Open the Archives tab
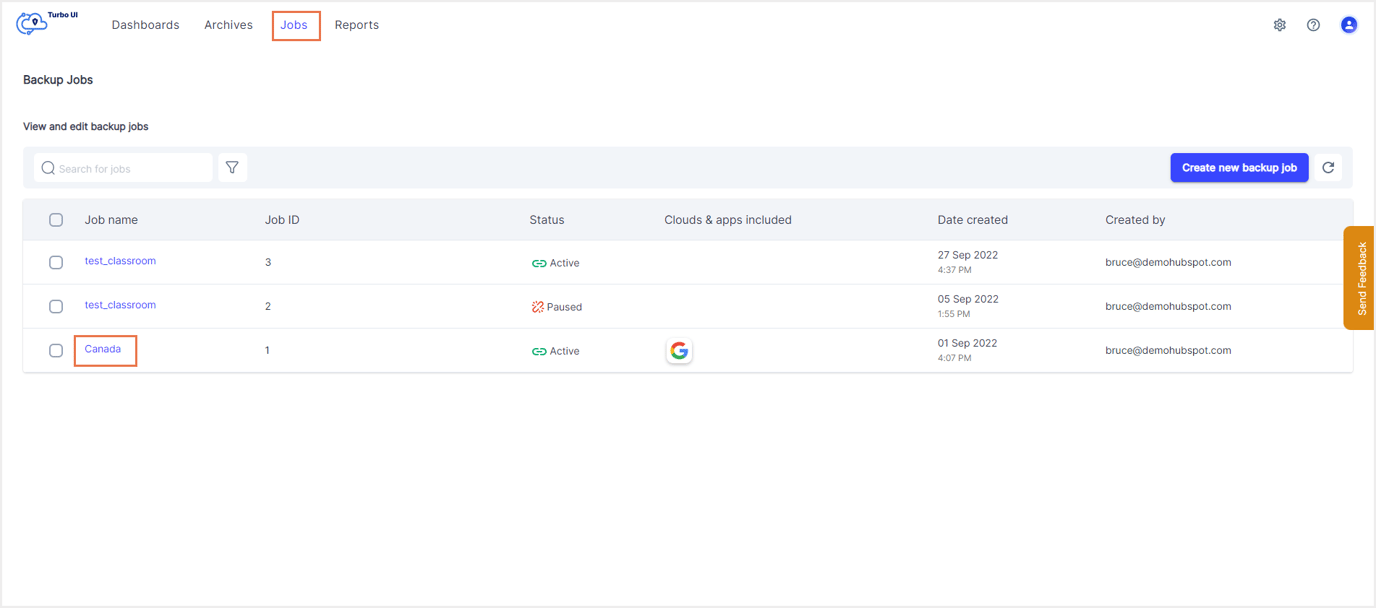The height and width of the screenshot is (608, 1376). [x=228, y=24]
